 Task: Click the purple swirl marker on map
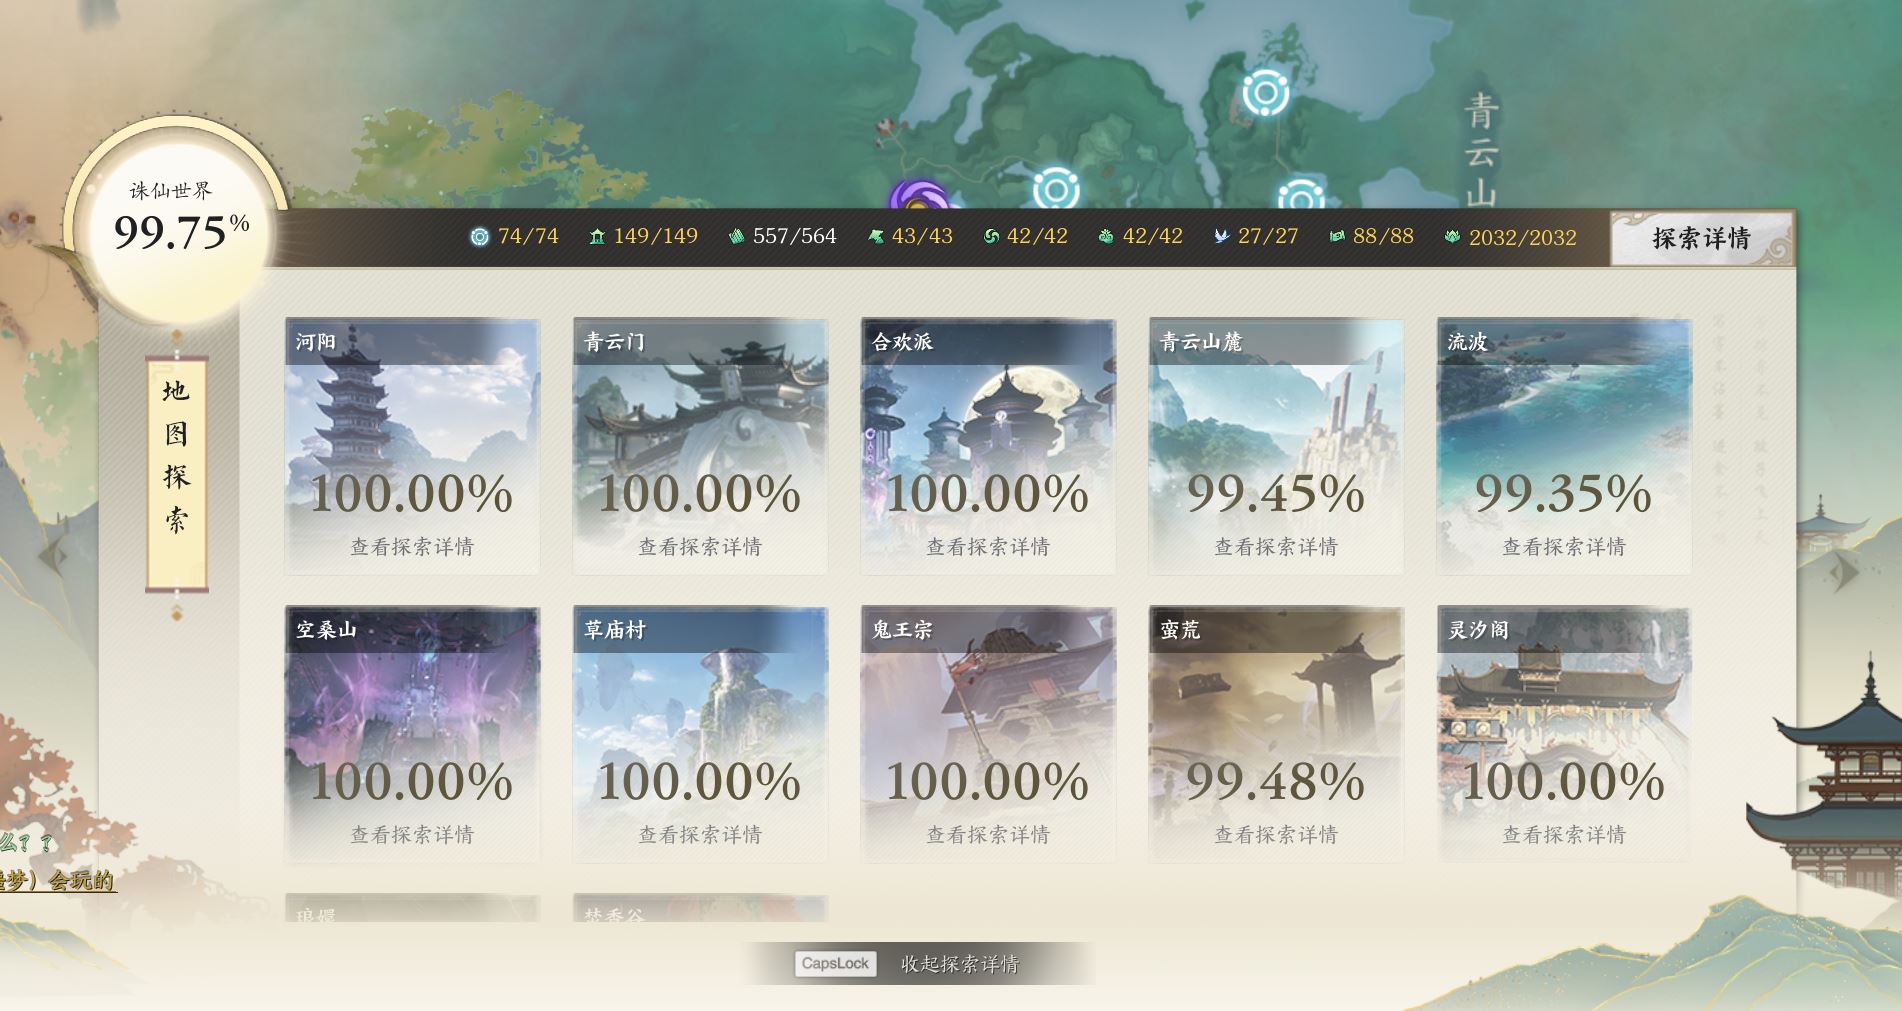coord(918,196)
